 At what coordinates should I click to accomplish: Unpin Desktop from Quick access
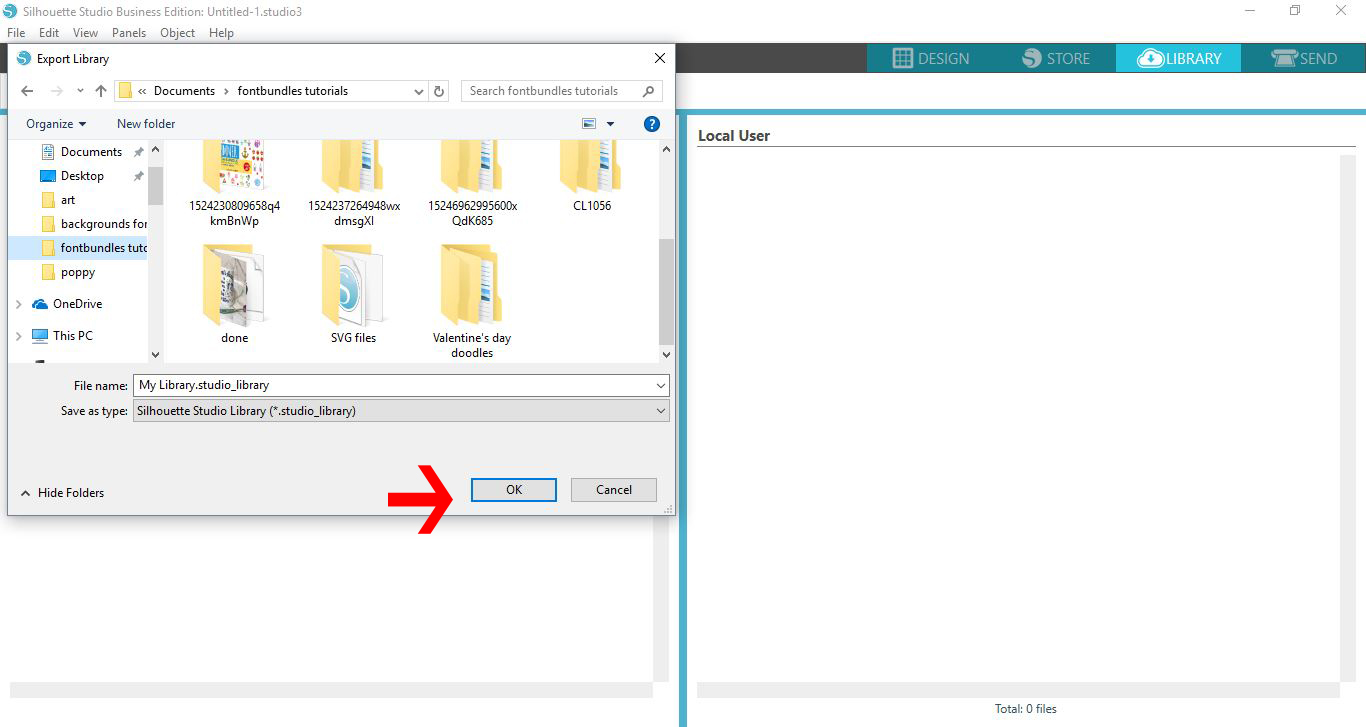click(x=139, y=175)
